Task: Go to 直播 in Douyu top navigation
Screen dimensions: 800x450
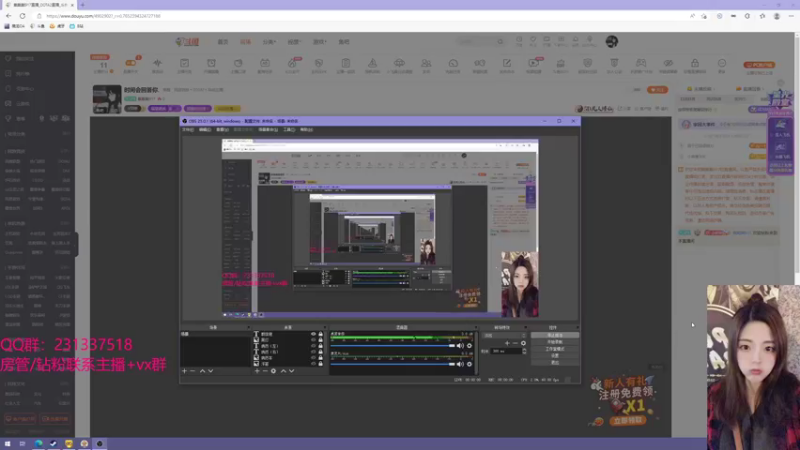Action: pos(245,42)
